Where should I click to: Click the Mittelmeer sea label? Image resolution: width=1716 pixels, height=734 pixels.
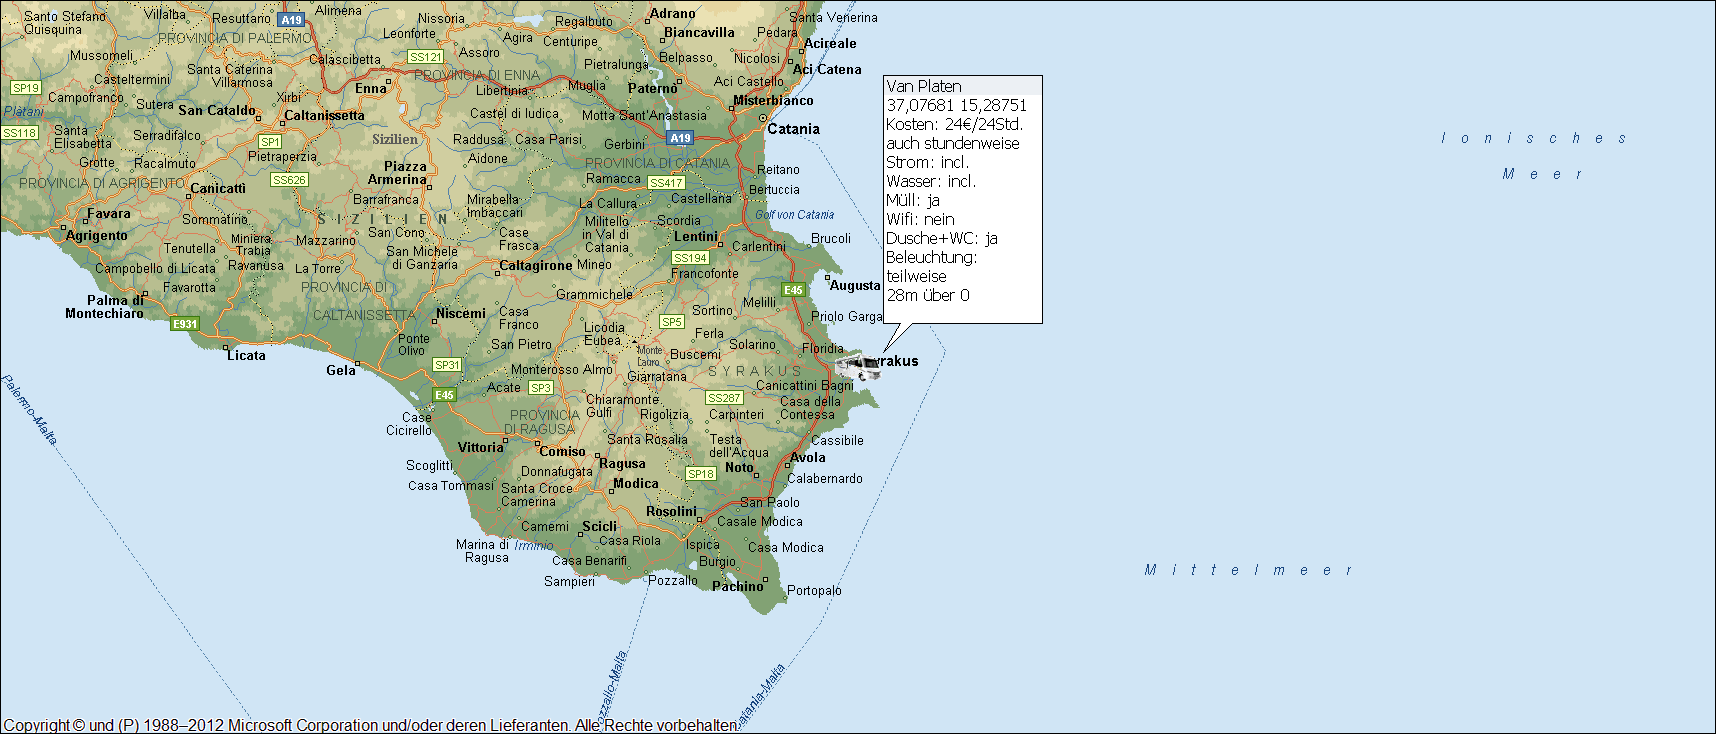click(1249, 570)
